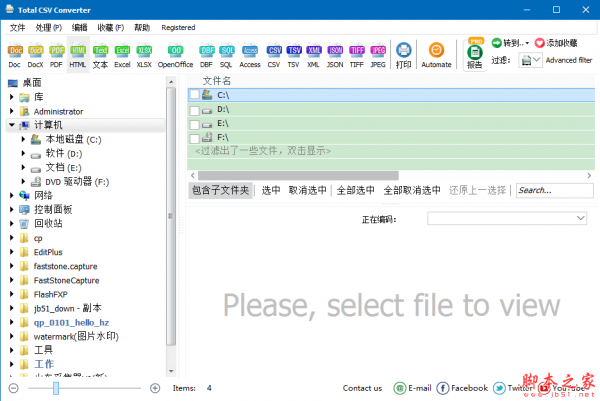Pick the CSV format icon
Viewport: 600px width, 401px height.
coord(274,55)
